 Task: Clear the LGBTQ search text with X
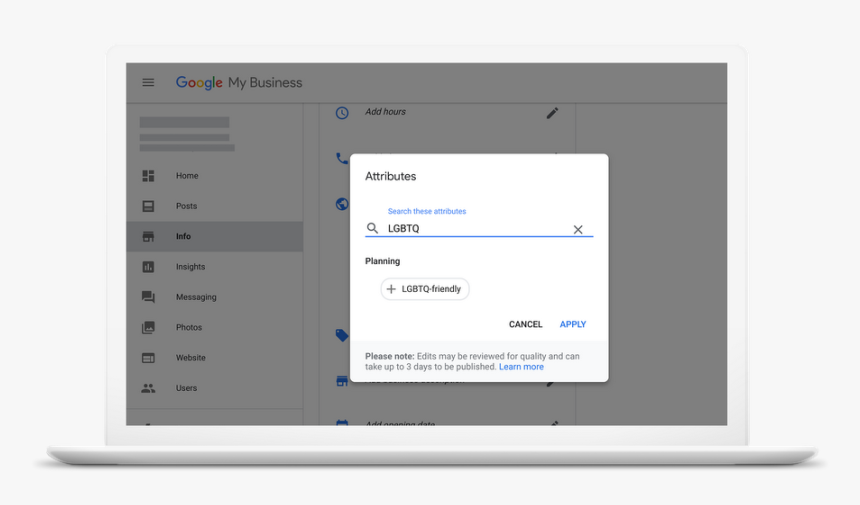[x=578, y=229]
